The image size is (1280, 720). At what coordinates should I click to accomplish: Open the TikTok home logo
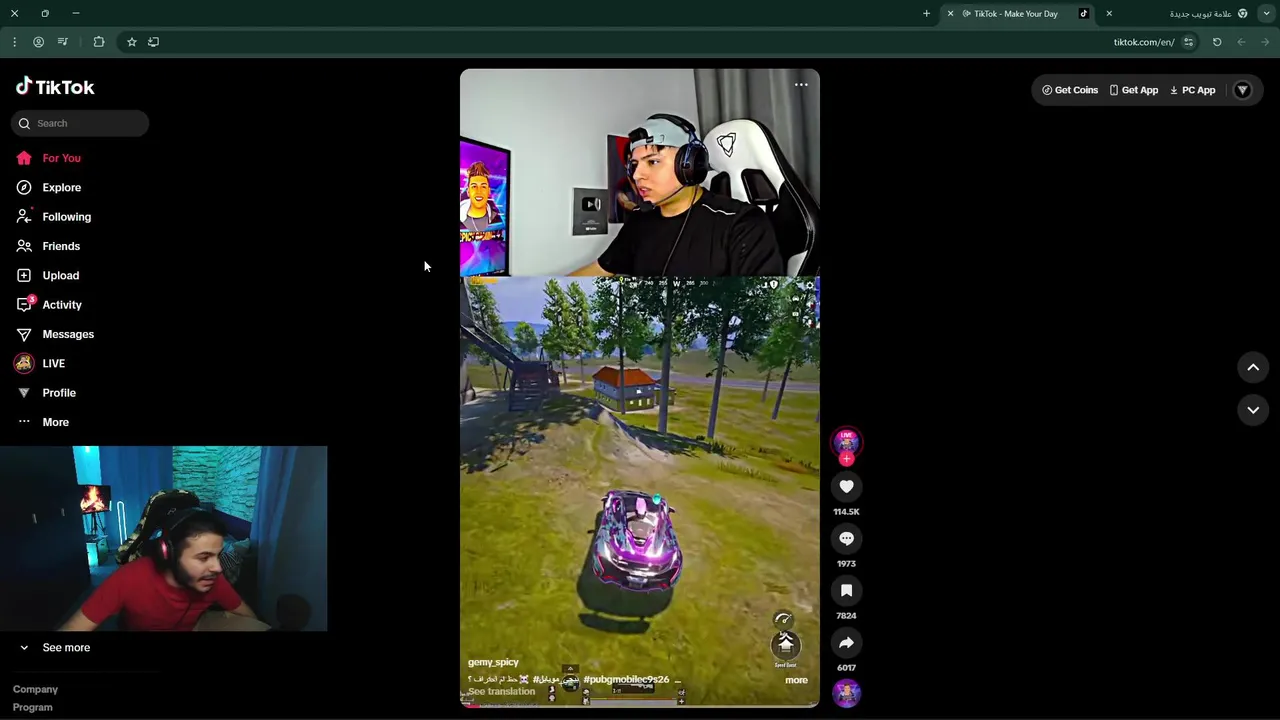(55, 87)
